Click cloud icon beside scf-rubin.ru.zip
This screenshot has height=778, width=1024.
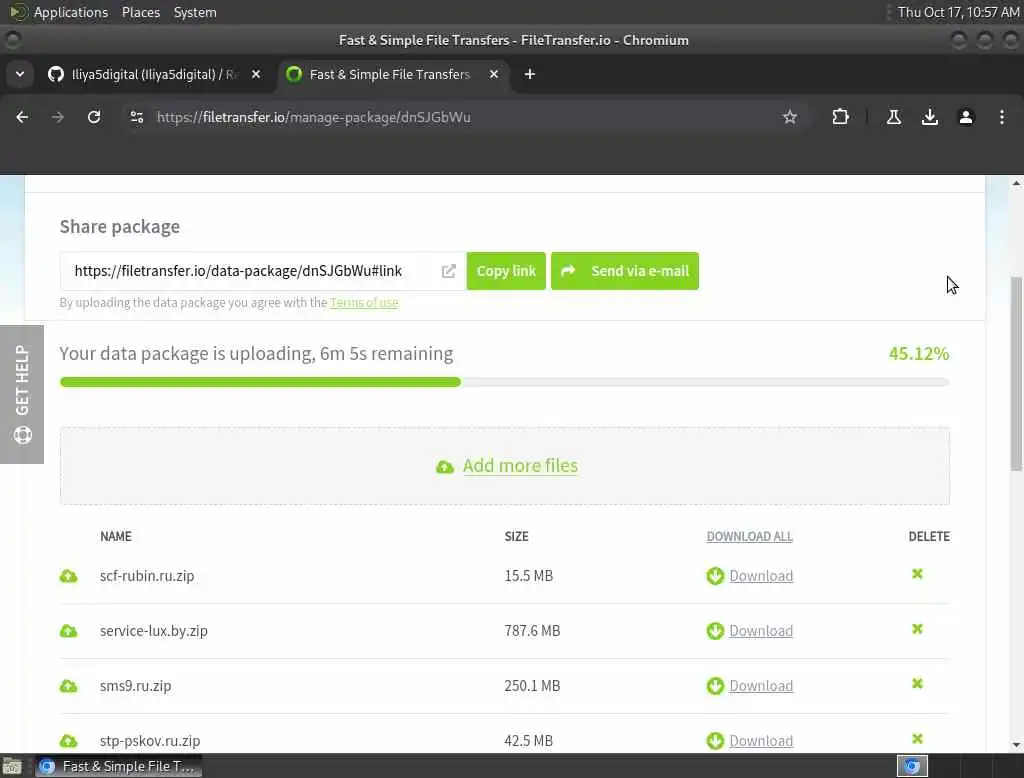pyautogui.click(x=69, y=576)
